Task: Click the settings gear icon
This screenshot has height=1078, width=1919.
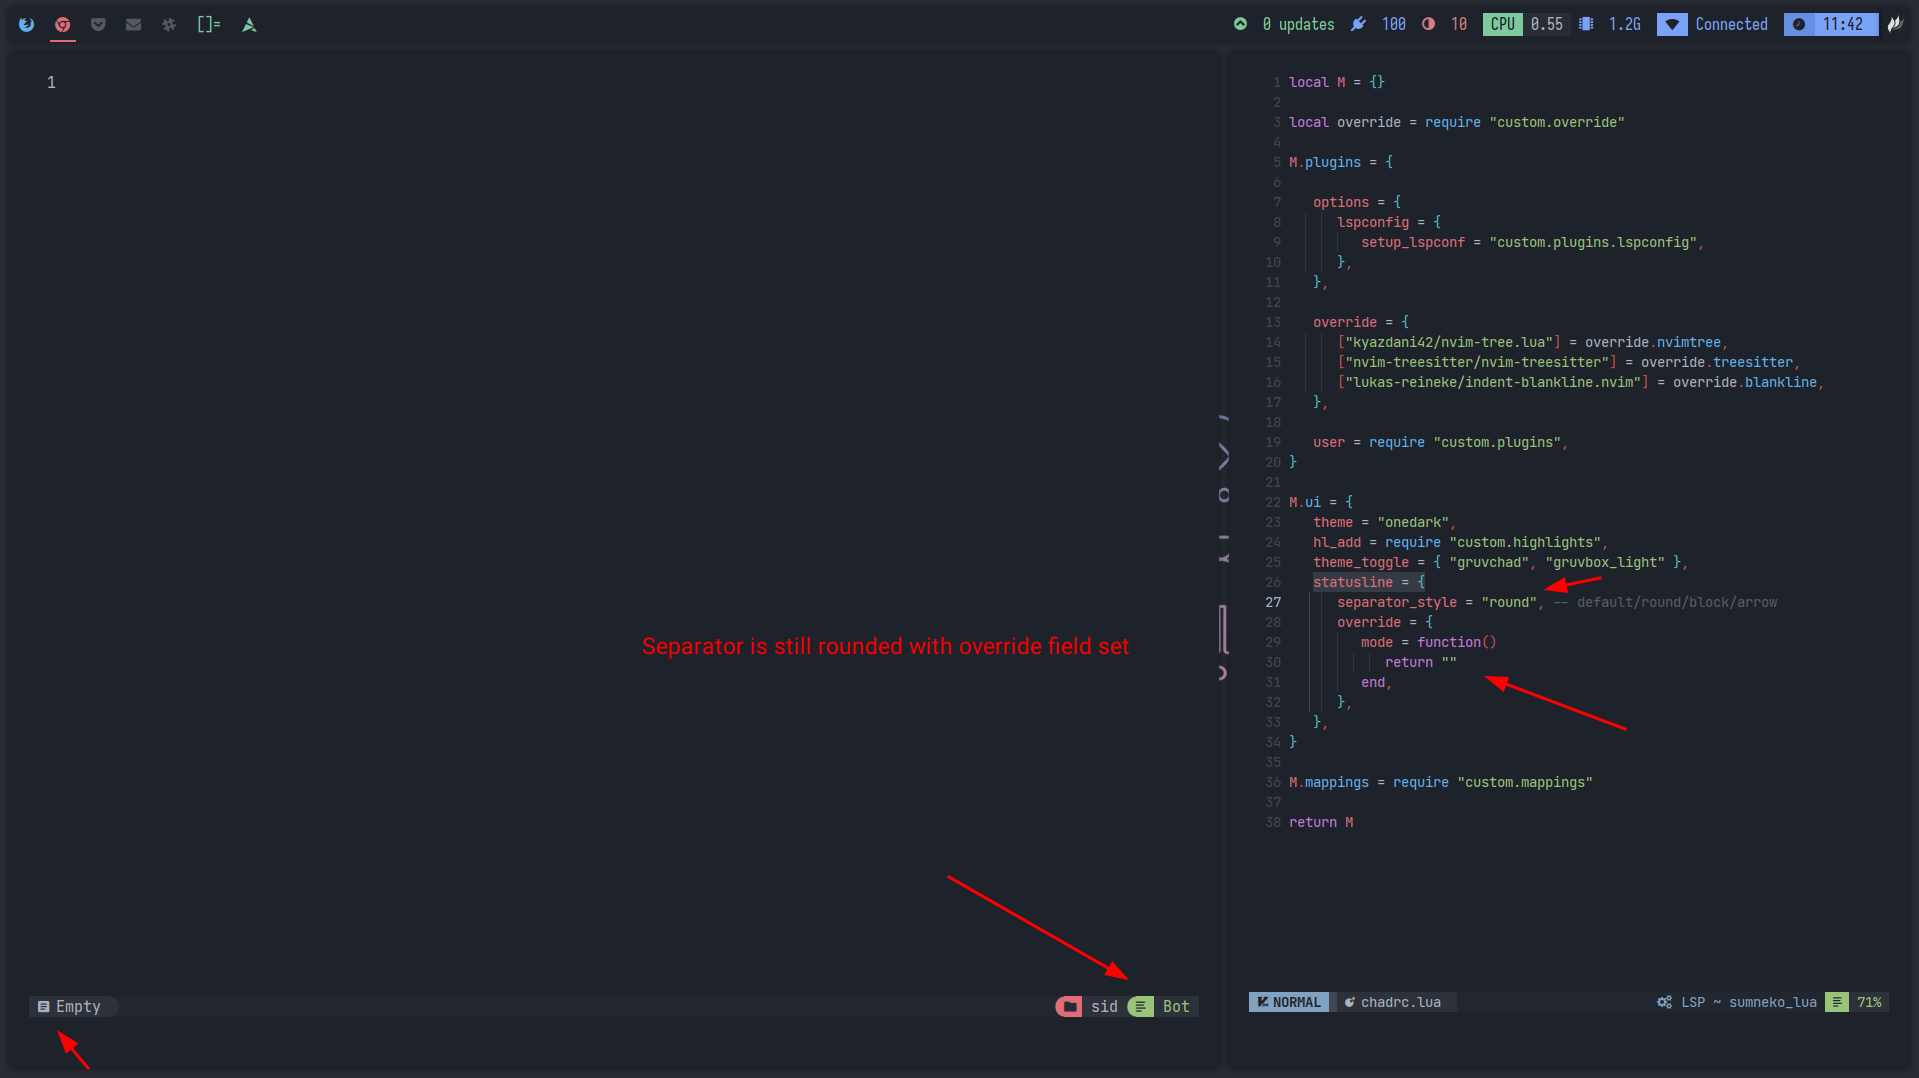Action: click(169, 24)
